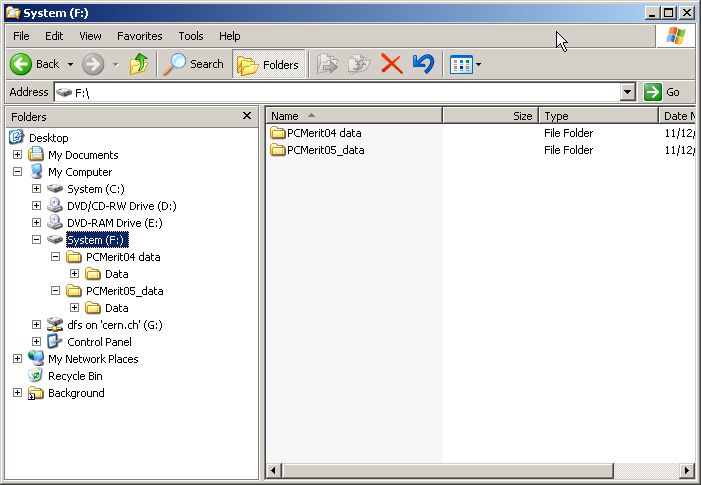Sort by the Date Modified column header

point(677,116)
